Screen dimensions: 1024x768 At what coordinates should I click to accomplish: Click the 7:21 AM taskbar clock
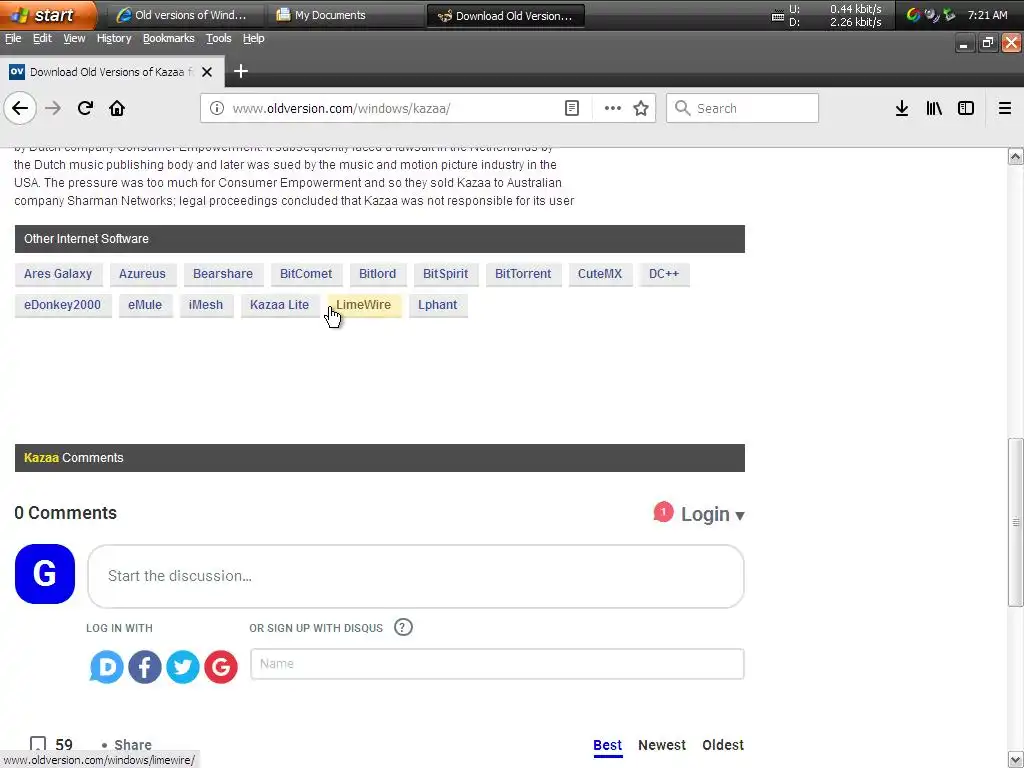(987, 15)
